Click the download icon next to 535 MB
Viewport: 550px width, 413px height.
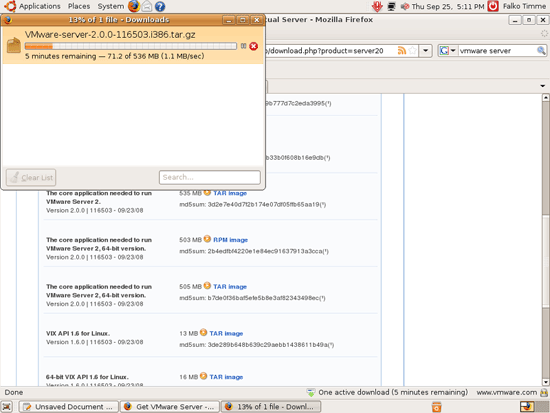(207, 193)
